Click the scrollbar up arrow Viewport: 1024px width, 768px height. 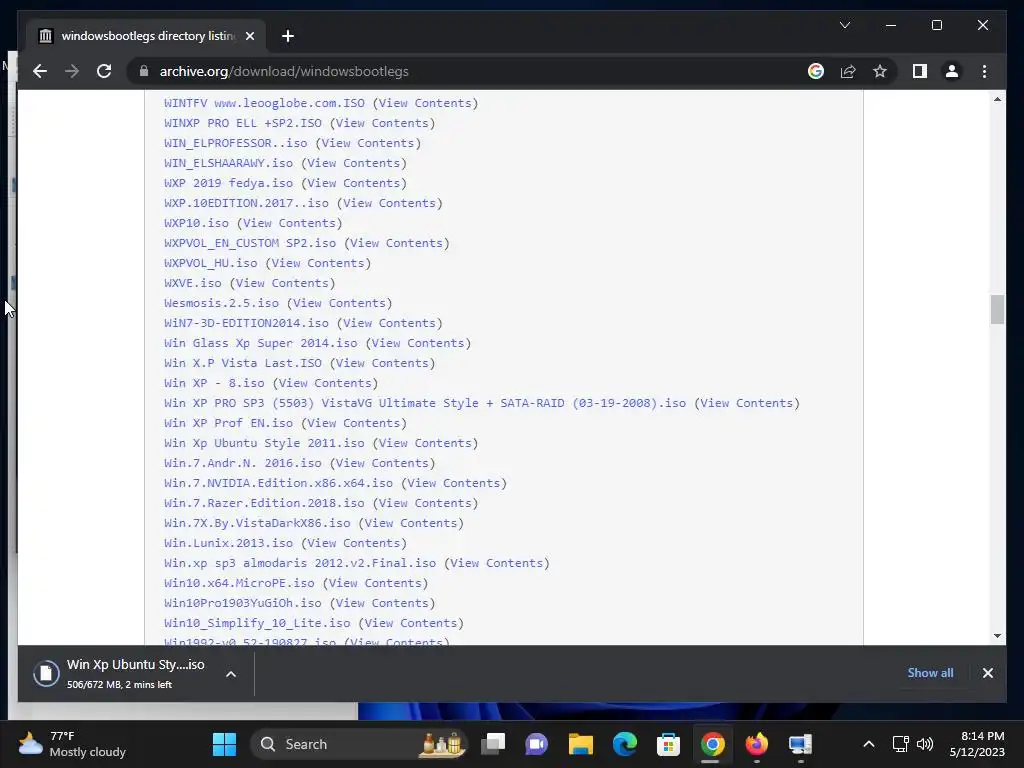(x=997, y=99)
